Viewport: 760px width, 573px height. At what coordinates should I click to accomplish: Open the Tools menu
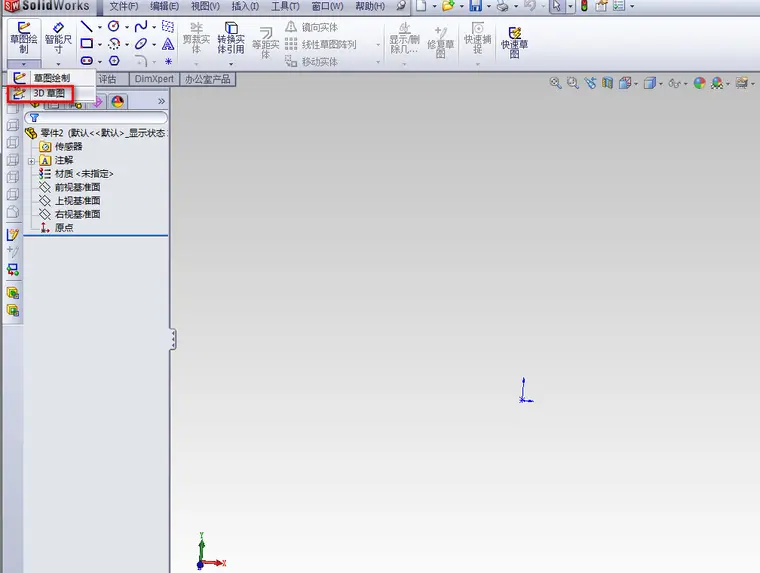285,6
